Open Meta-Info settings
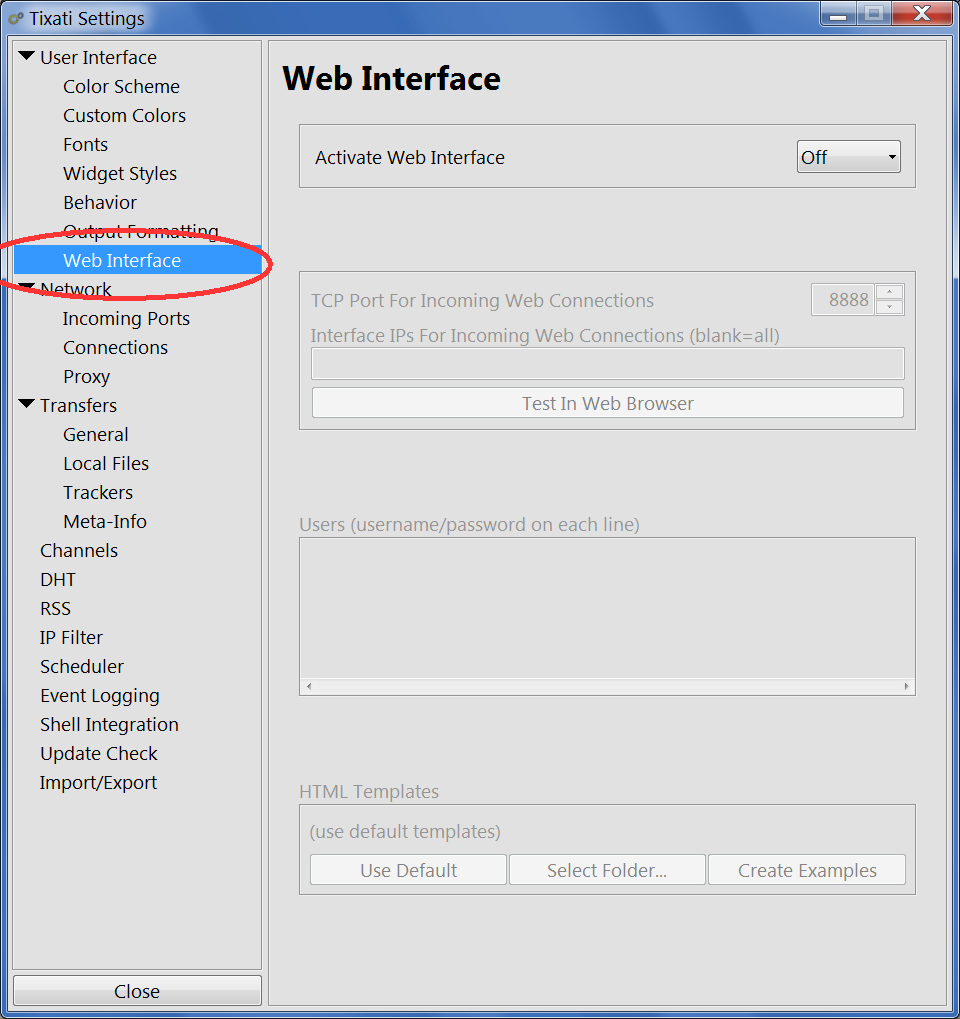 (x=105, y=522)
